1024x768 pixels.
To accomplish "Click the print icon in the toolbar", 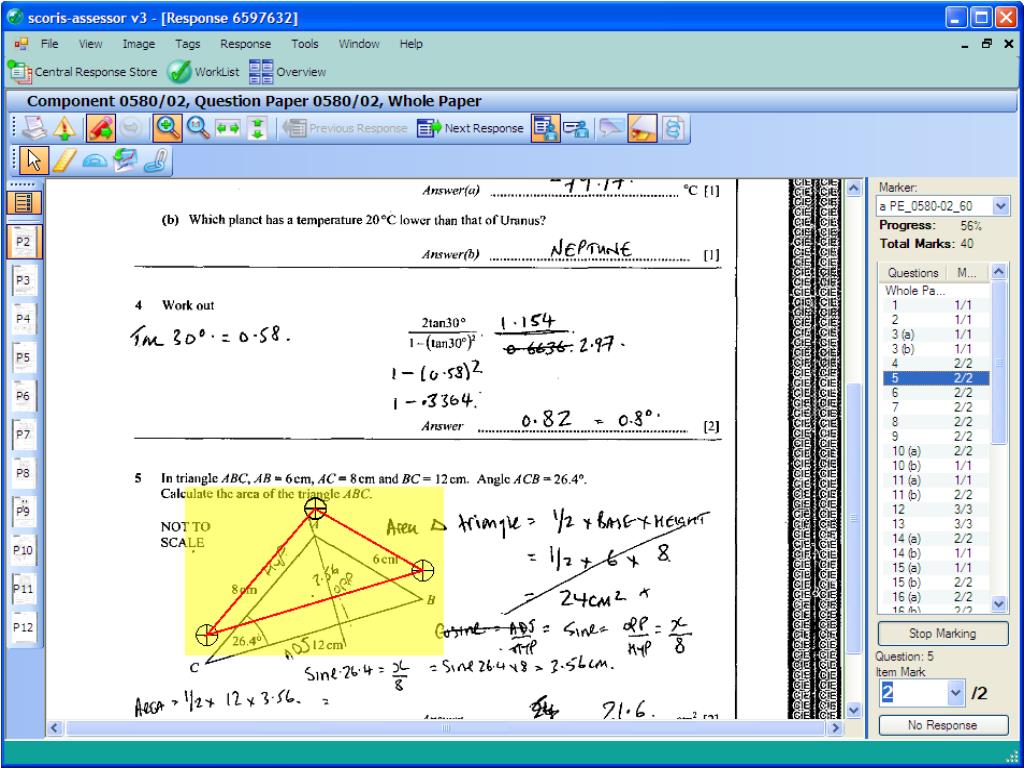I will click(x=33, y=128).
